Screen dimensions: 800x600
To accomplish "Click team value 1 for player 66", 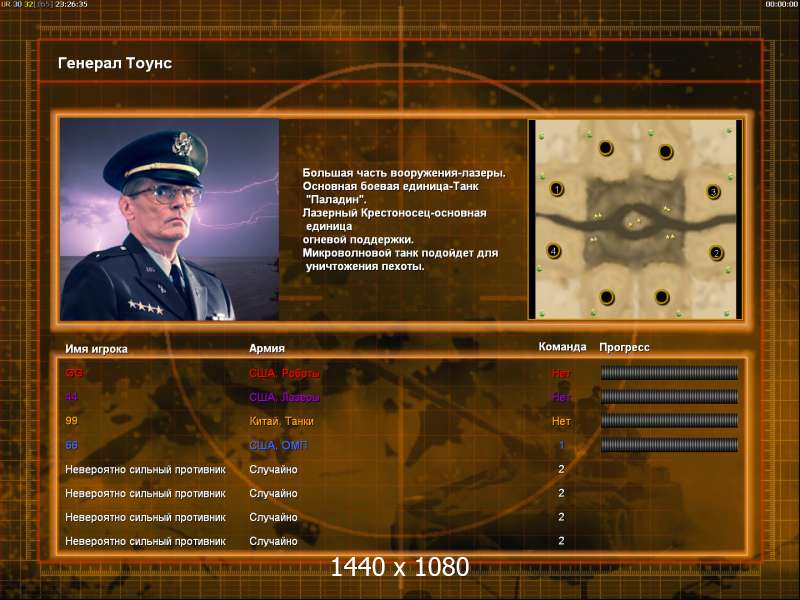I will [561, 445].
